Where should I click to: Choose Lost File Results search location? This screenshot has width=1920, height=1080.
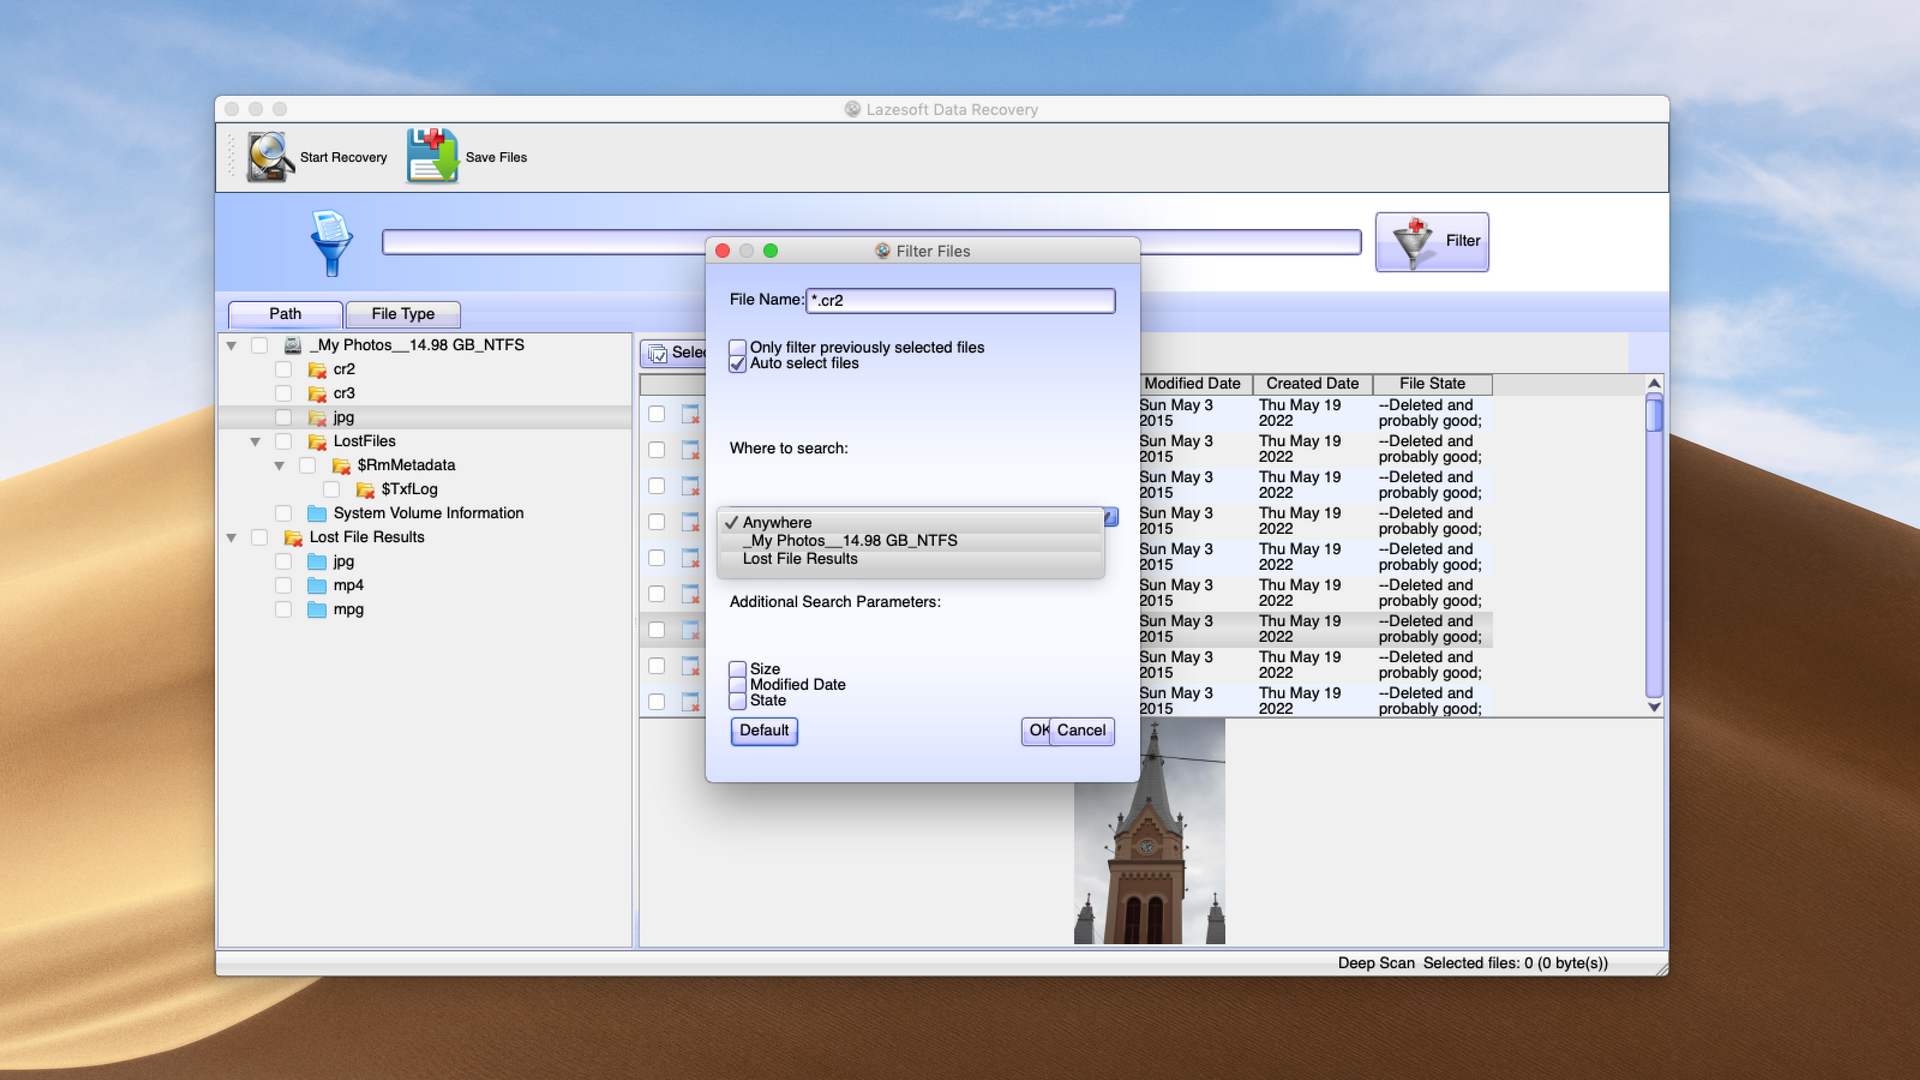coord(910,558)
